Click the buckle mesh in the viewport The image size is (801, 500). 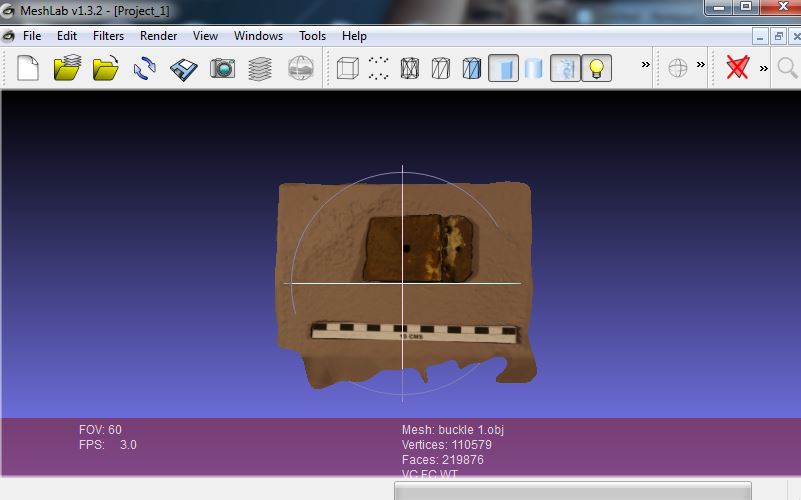[420, 248]
